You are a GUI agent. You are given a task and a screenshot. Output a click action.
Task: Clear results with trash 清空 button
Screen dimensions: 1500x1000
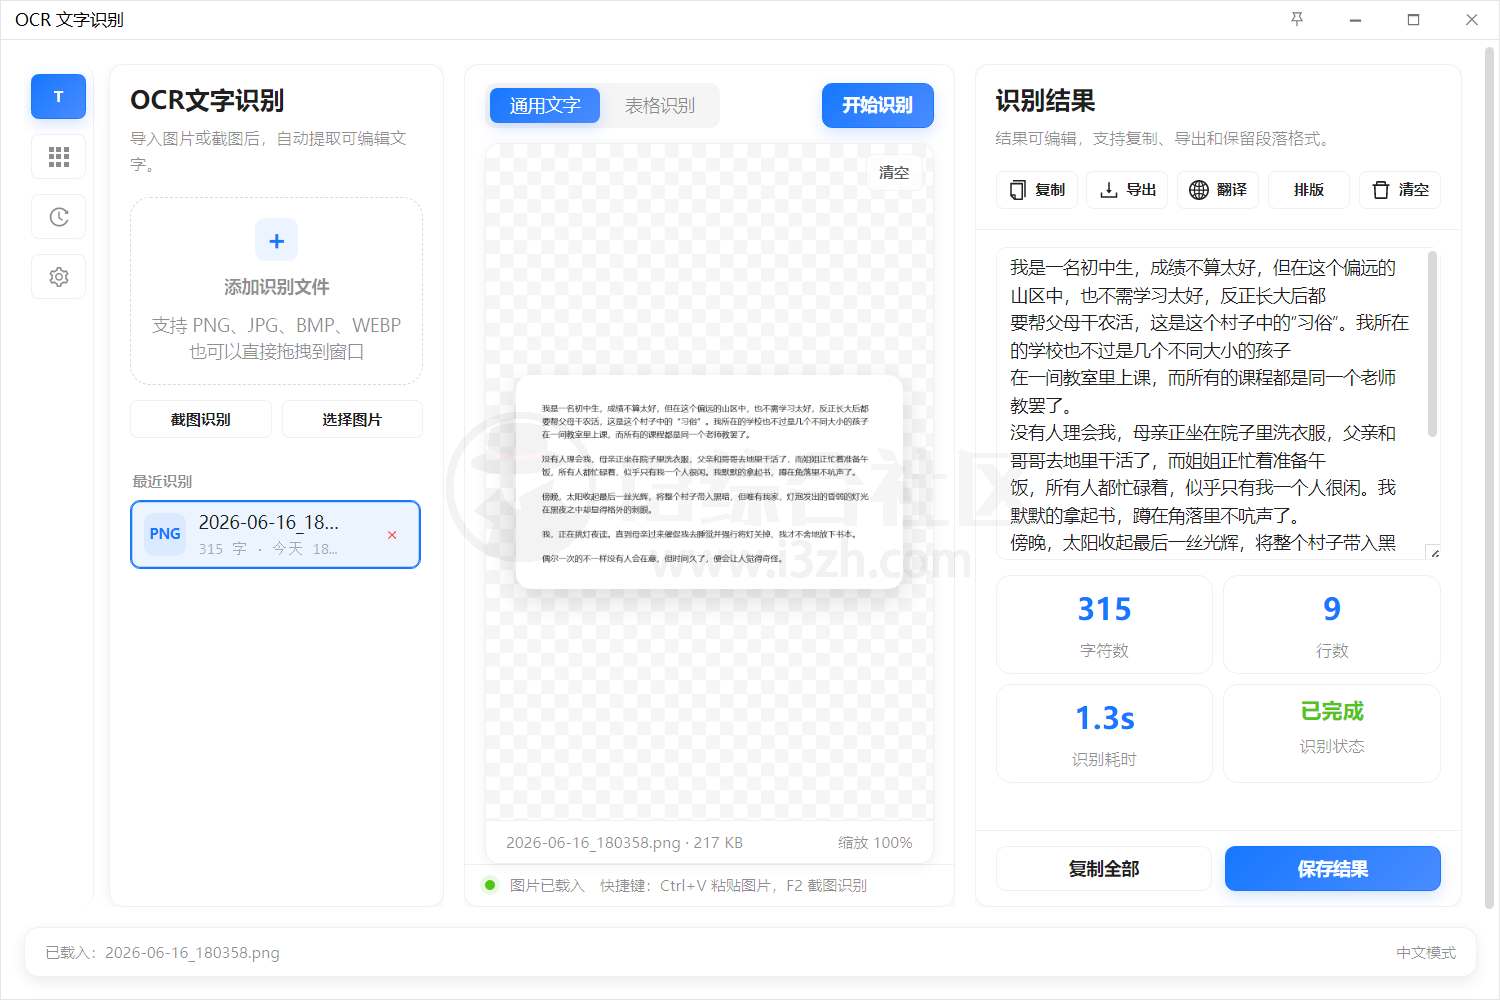(x=1400, y=190)
